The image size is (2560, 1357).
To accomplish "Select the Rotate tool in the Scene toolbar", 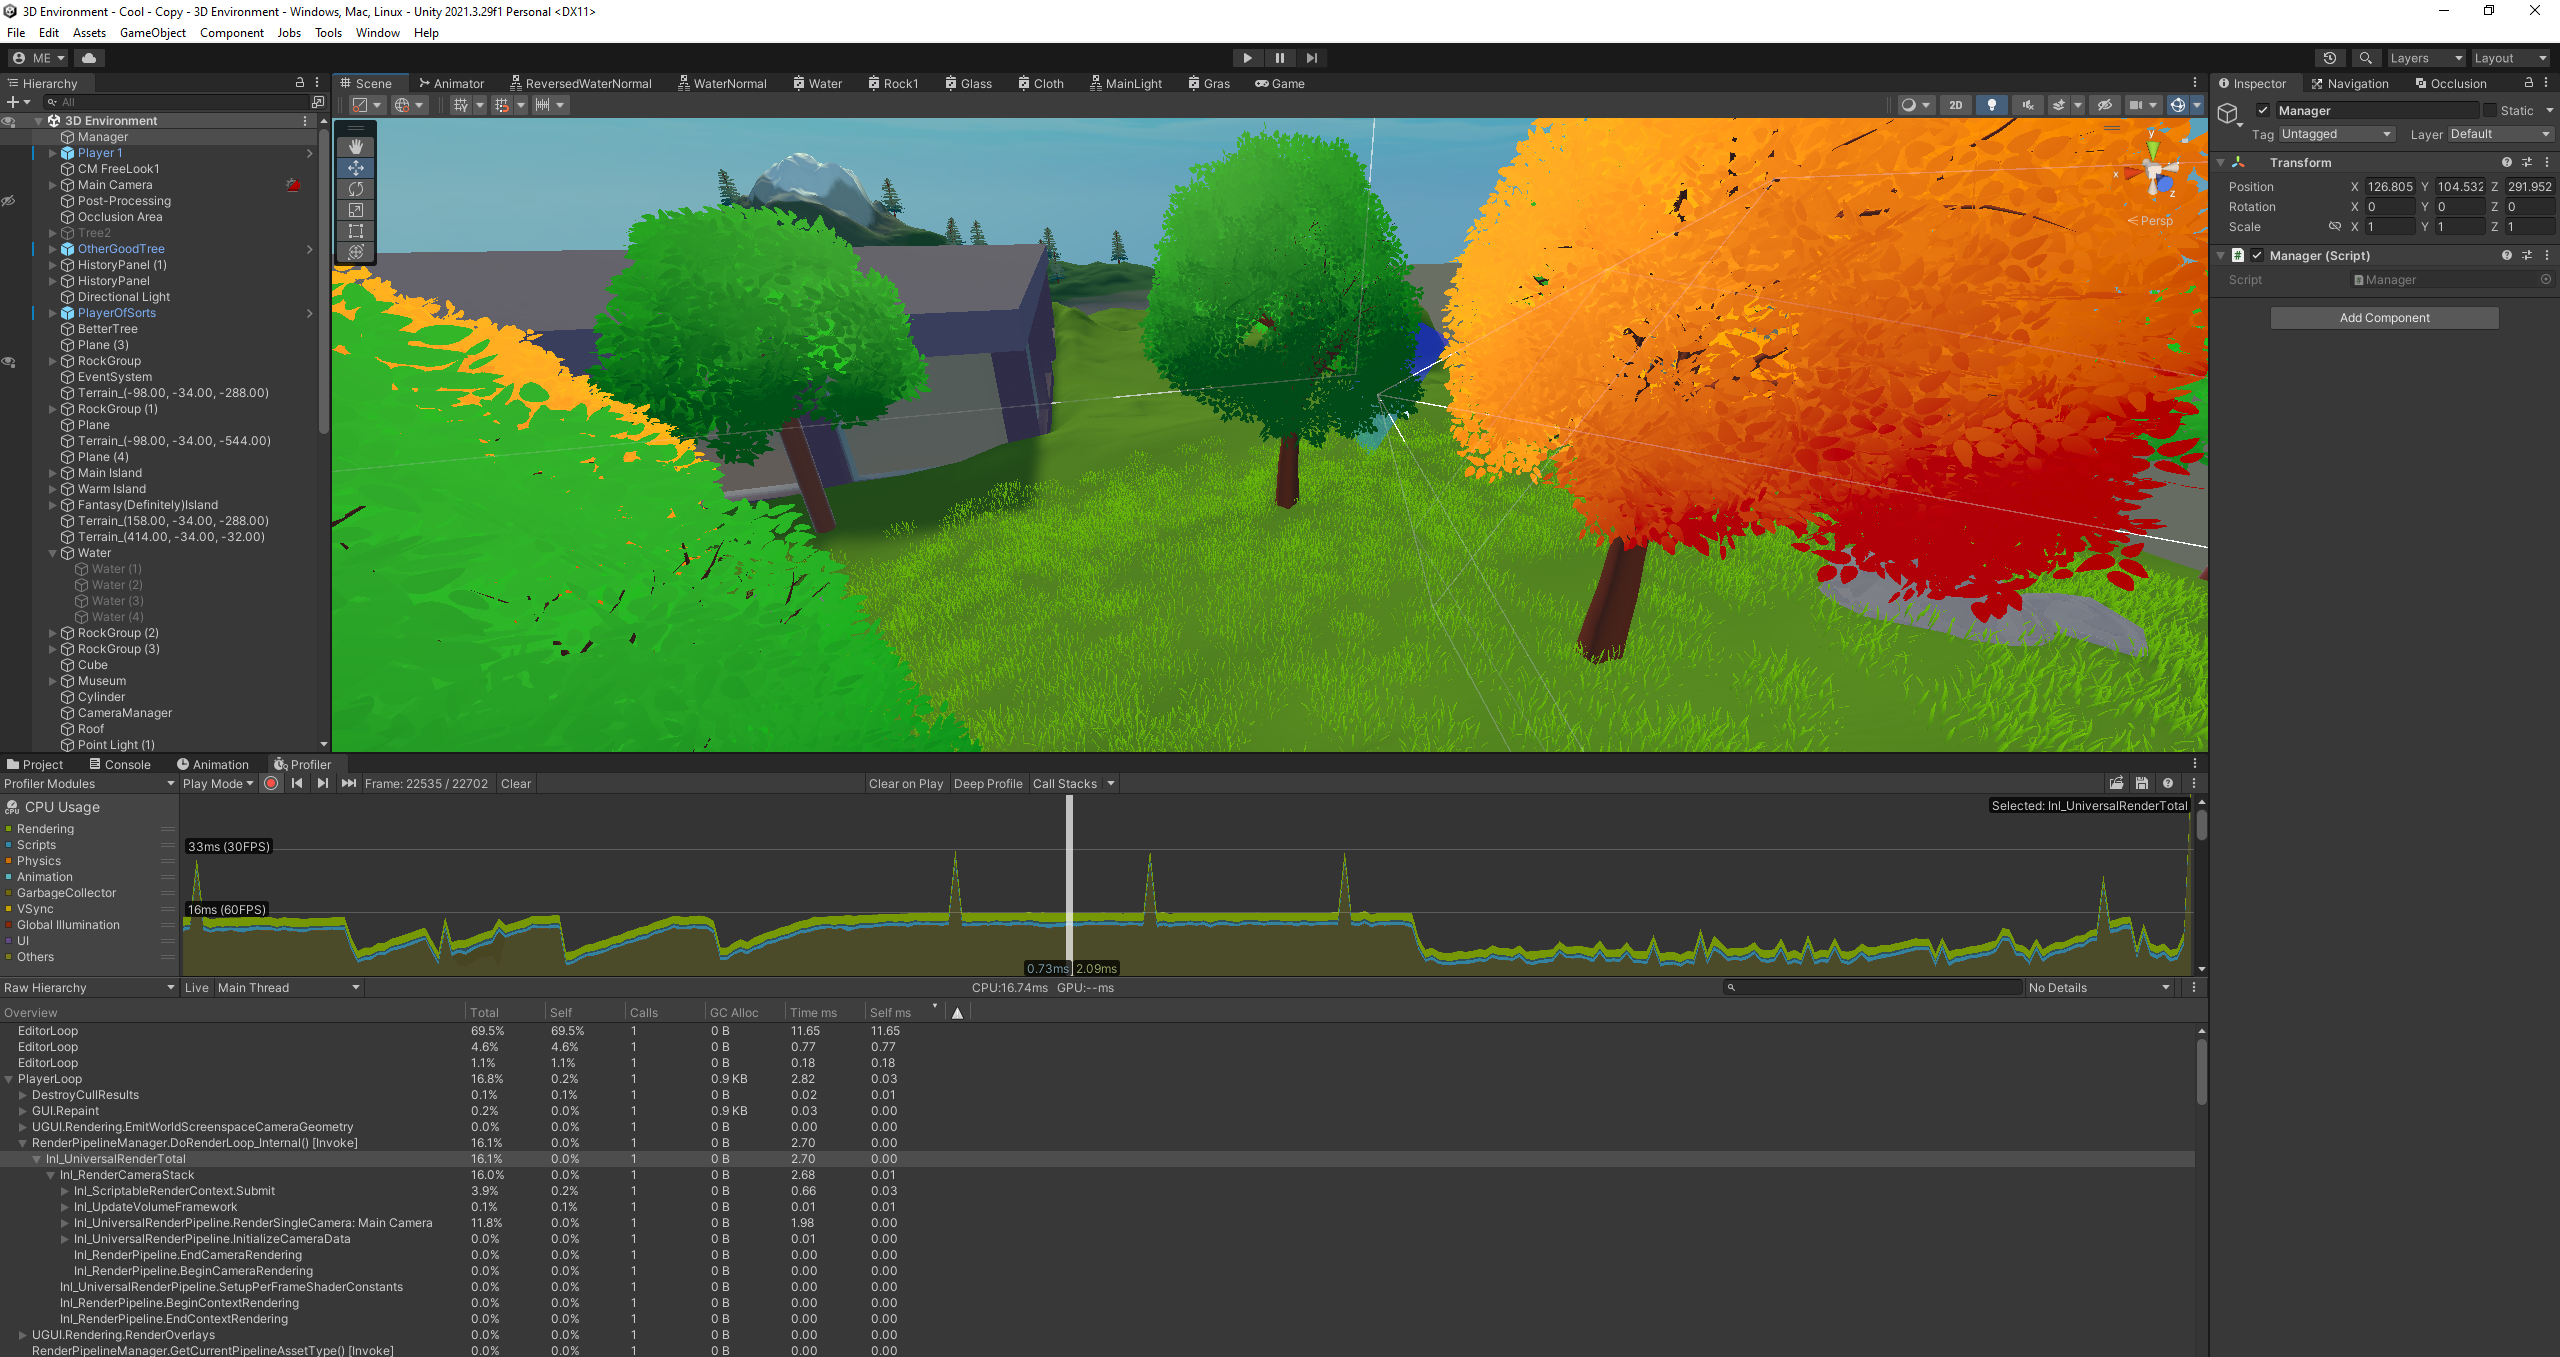I will [x=356, y=189].
